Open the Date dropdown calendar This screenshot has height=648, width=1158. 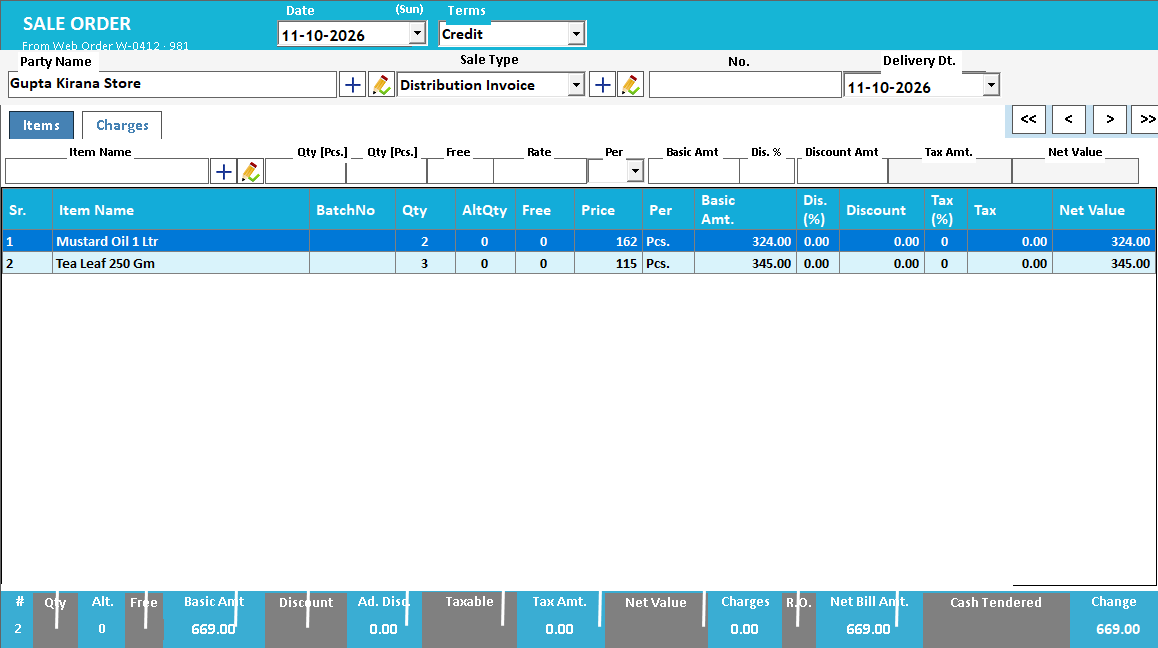(417, 33)
